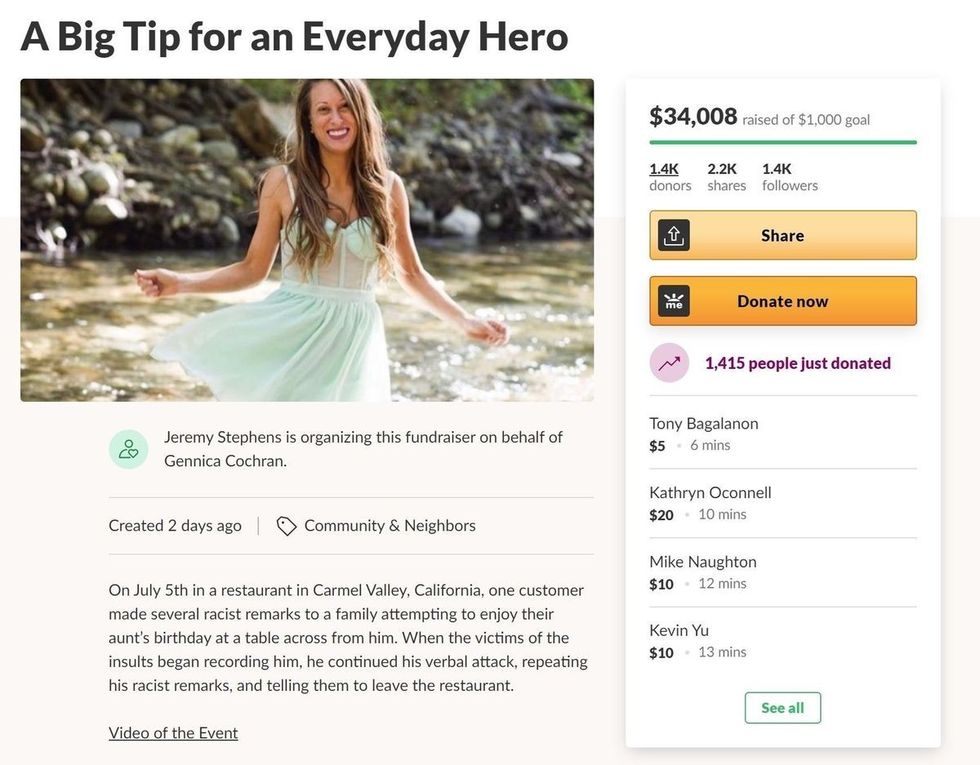Click the share arrow icon
Viewport: 980px width, 765px height.
[674, 234]
